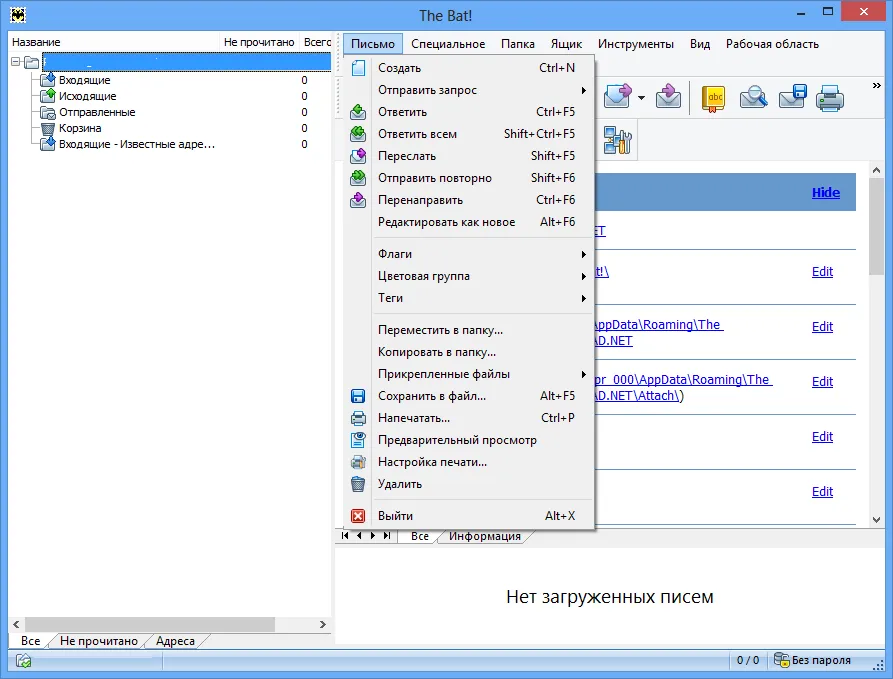The image size is (893, 679).
Task: Choose Ответить from the menu
Action: 469,112
